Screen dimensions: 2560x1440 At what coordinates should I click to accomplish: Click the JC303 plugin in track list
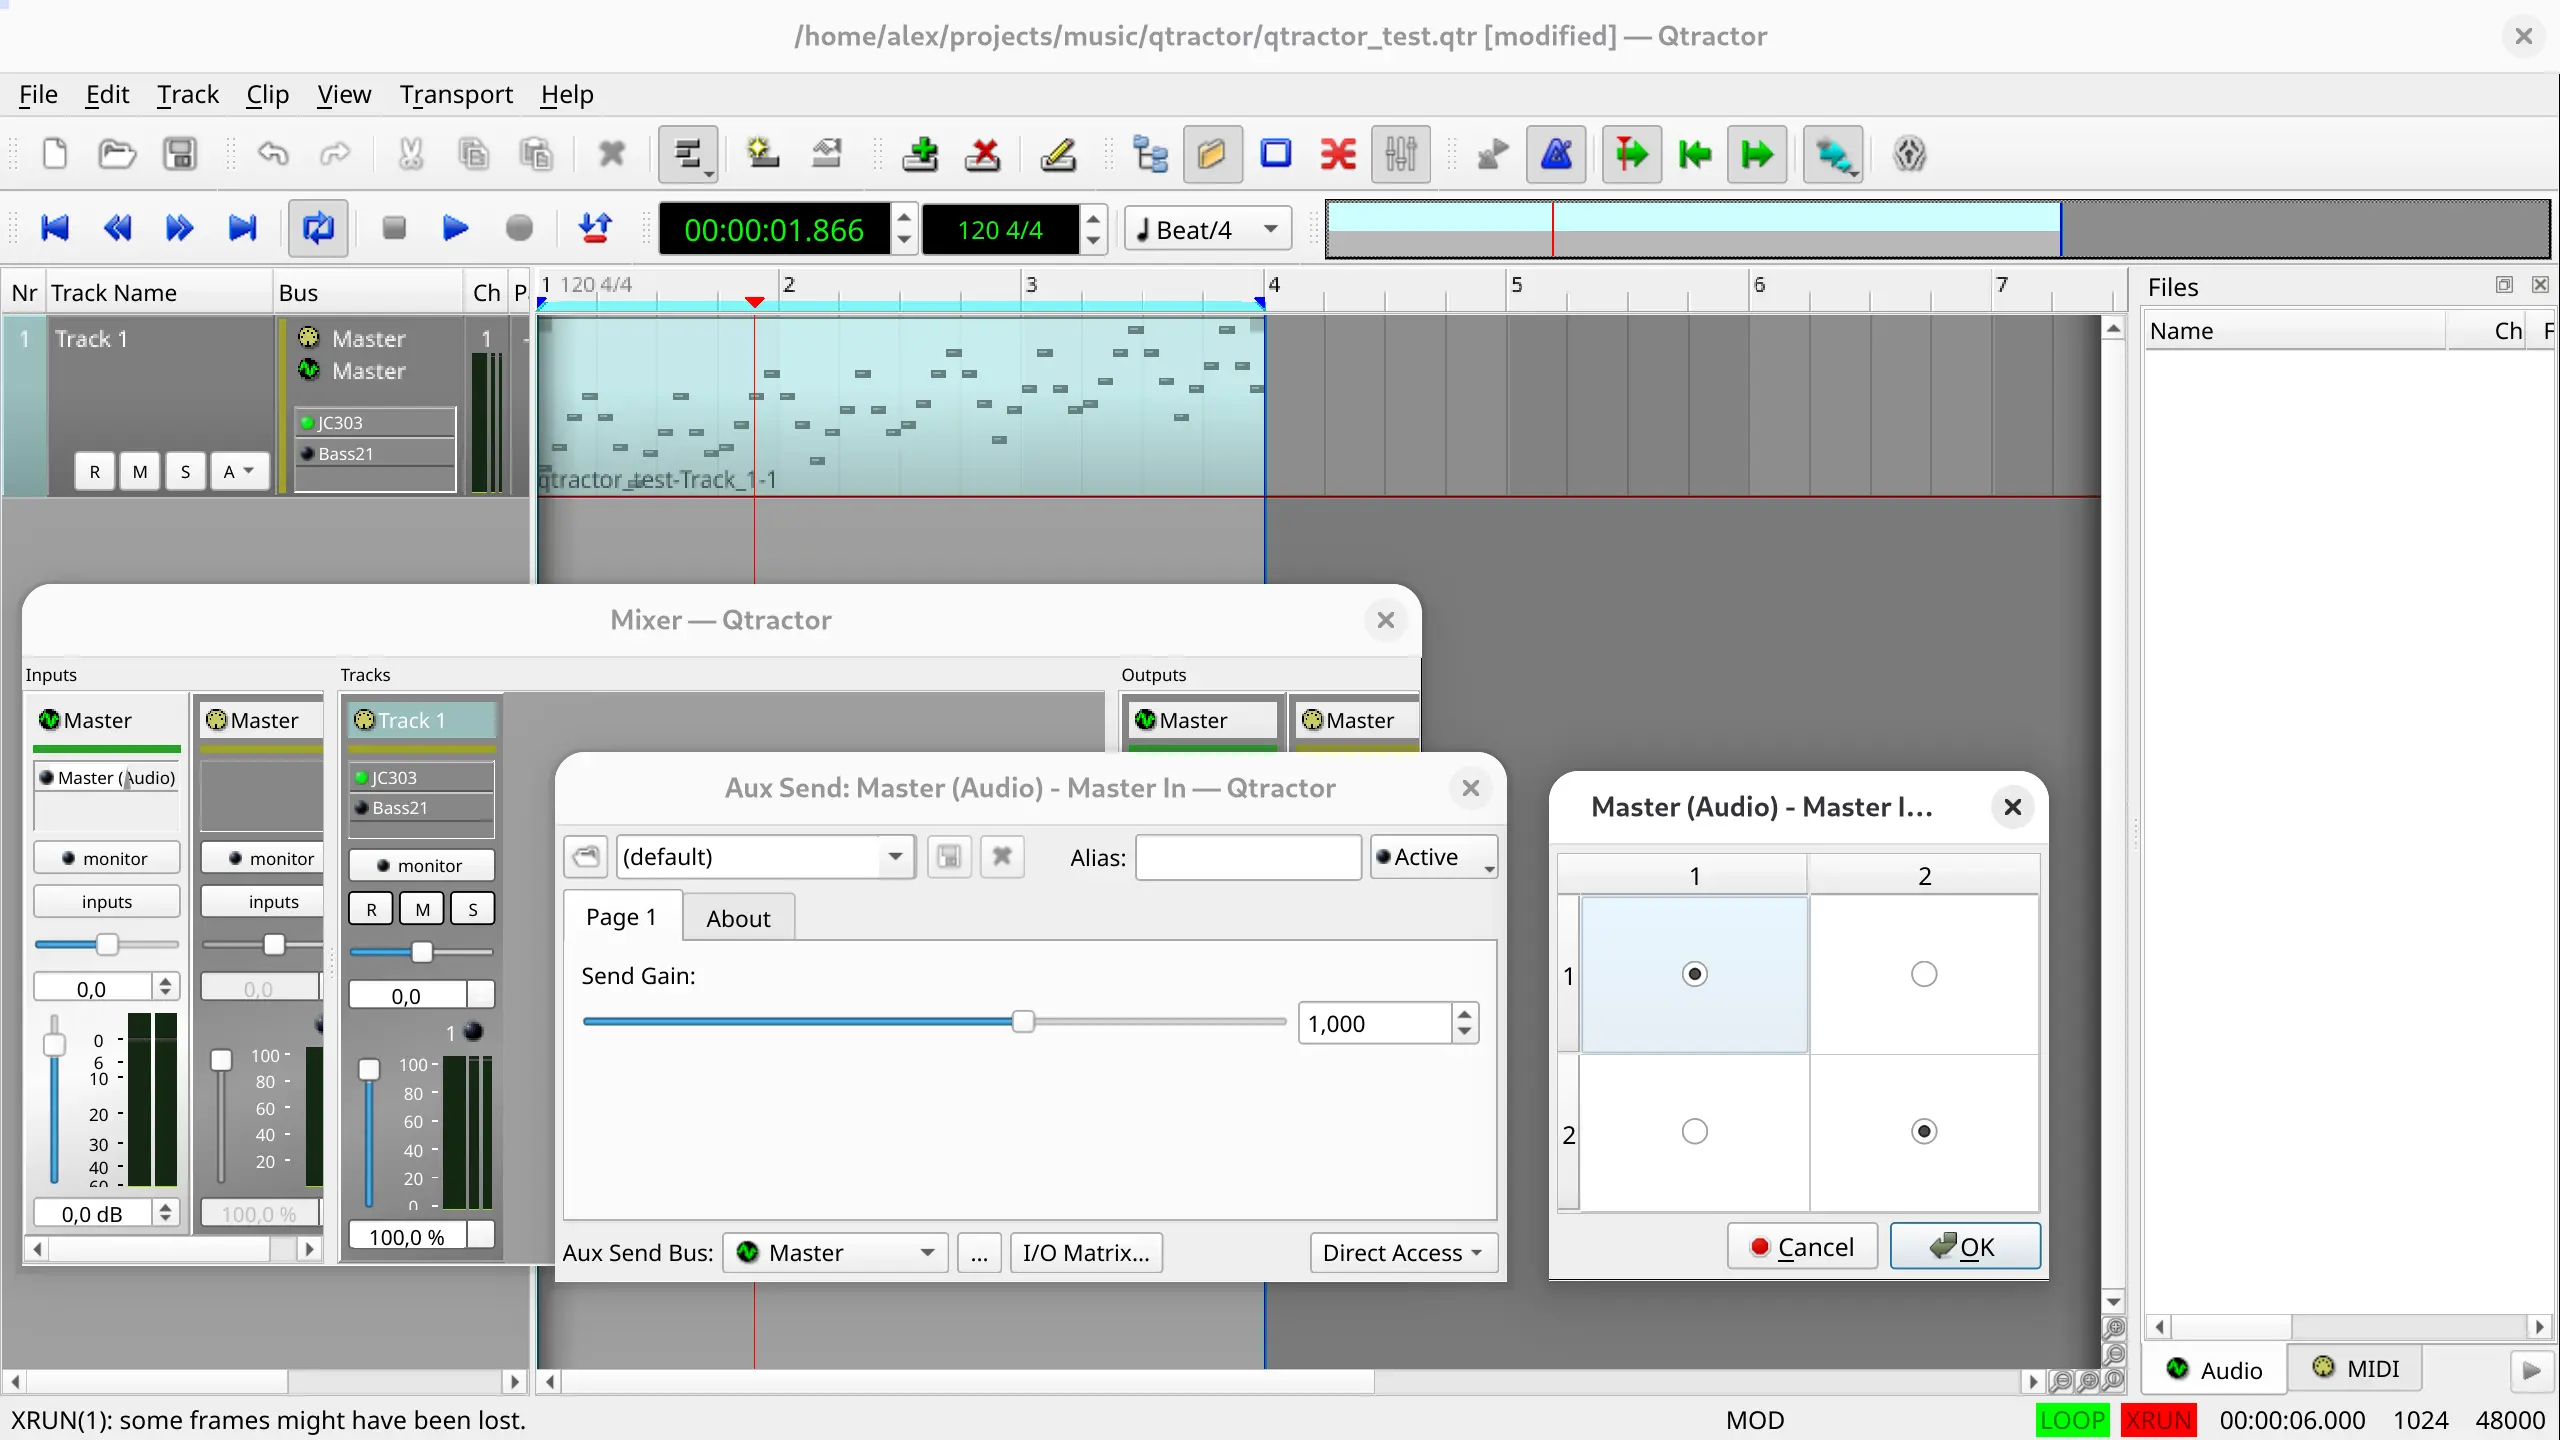(376, 422)
